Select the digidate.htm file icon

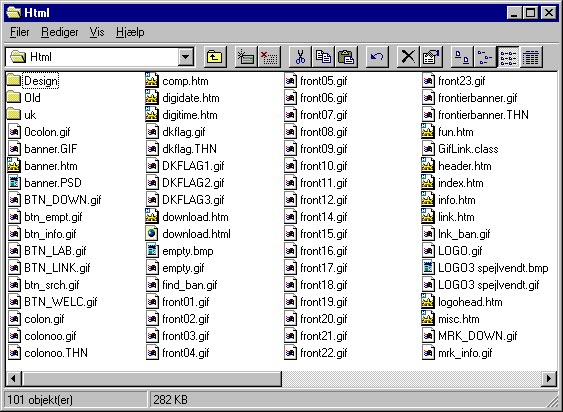coord(152,98)
